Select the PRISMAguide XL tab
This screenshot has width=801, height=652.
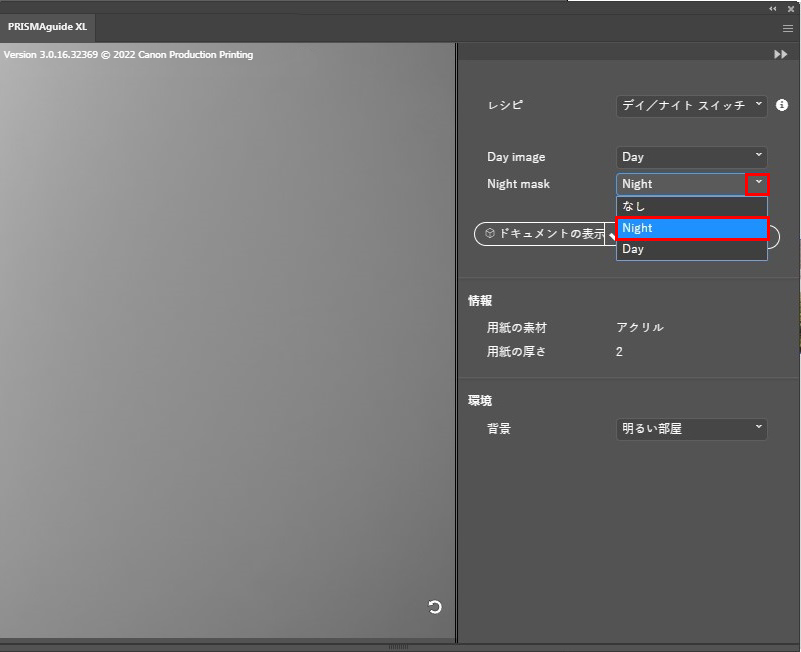click(x=48, y=27)
